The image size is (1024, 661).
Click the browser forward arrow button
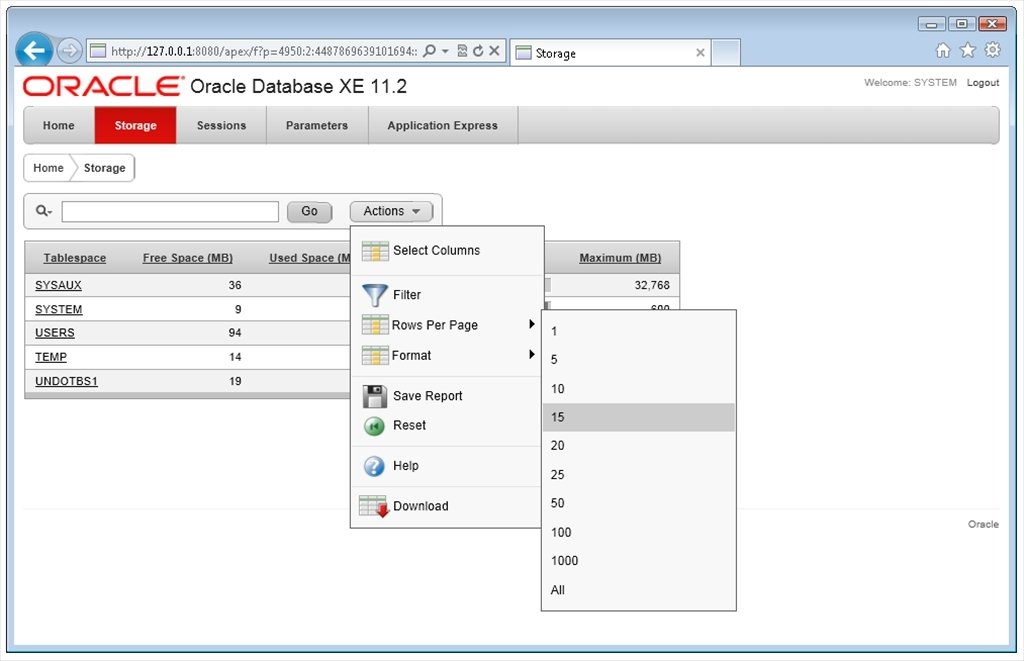tap(69, 50)
